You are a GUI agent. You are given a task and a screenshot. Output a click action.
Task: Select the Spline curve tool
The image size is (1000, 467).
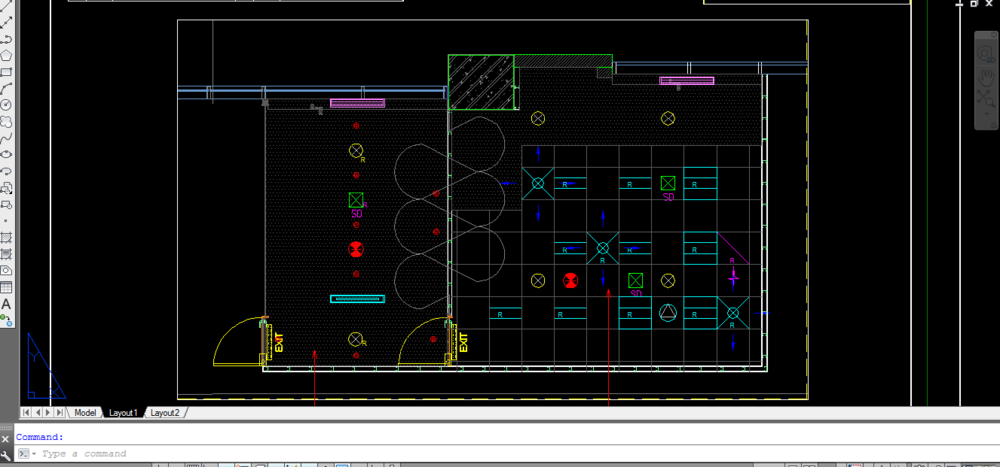click(6, 137)
